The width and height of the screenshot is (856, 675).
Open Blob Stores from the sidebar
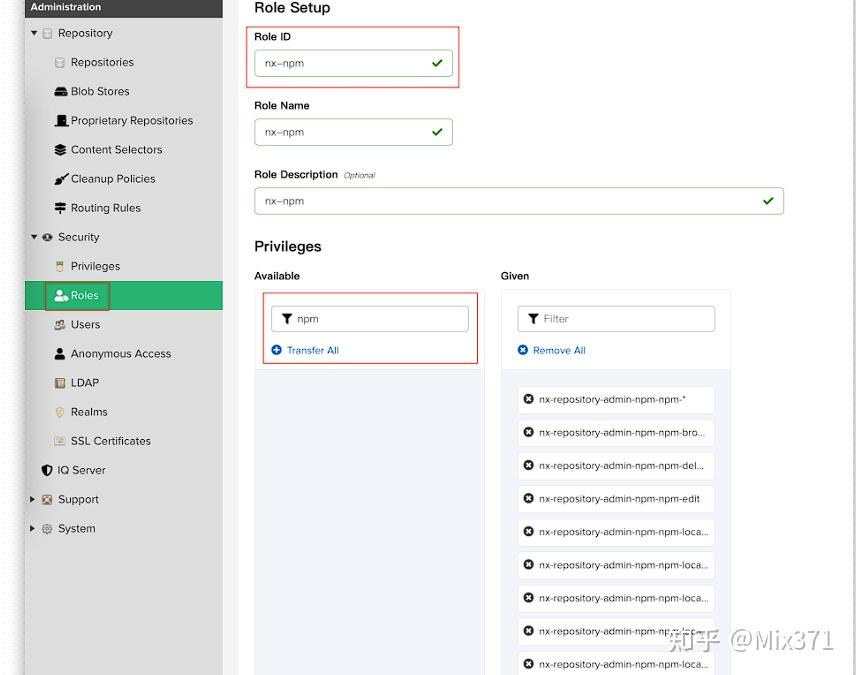[99, 91]
